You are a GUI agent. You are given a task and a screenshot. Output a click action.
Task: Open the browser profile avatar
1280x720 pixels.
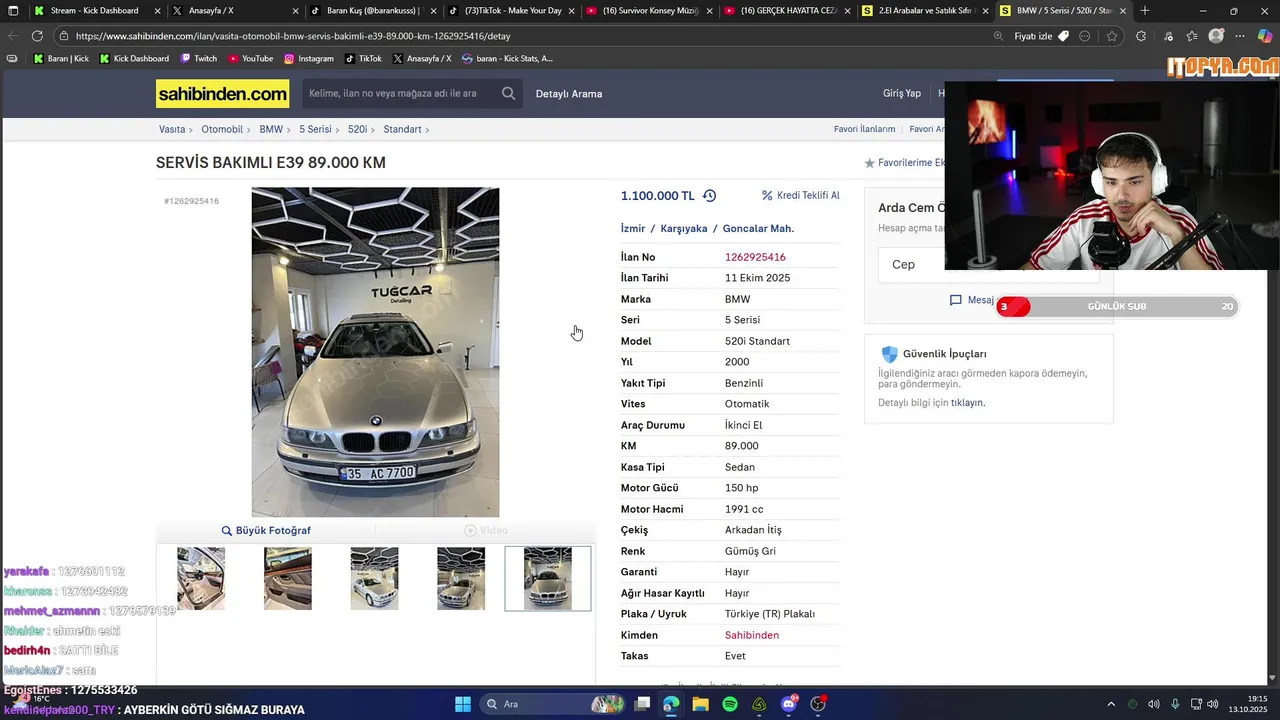[x=1216, y=36]
